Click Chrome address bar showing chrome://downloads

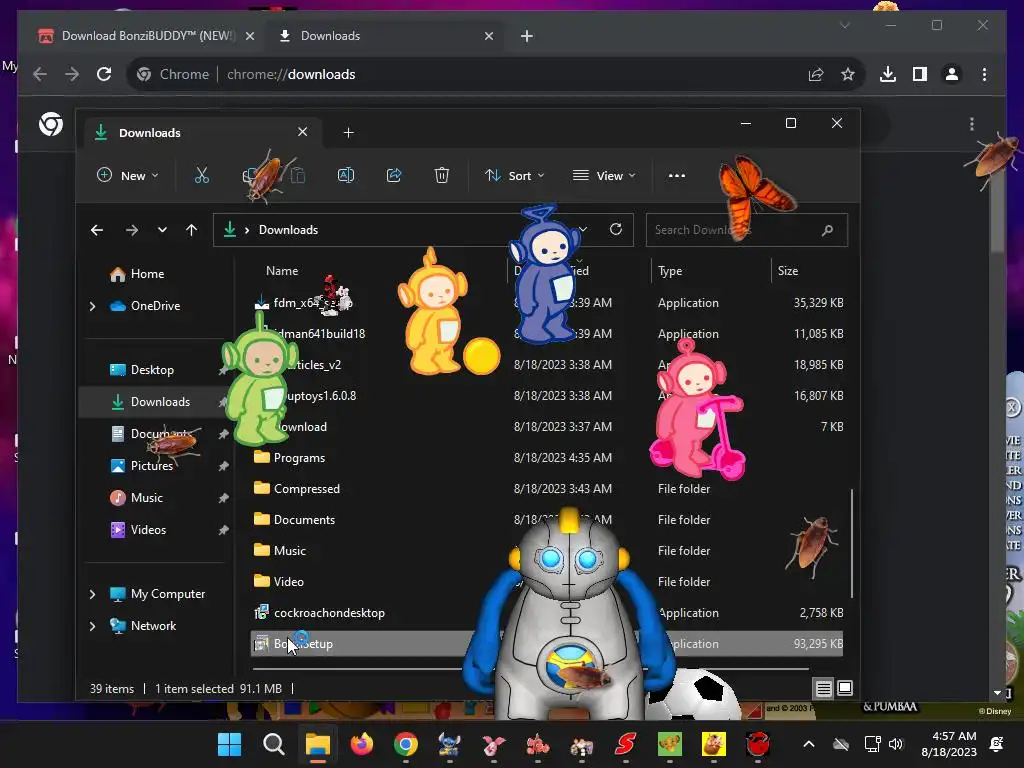(x=496, y=74)
